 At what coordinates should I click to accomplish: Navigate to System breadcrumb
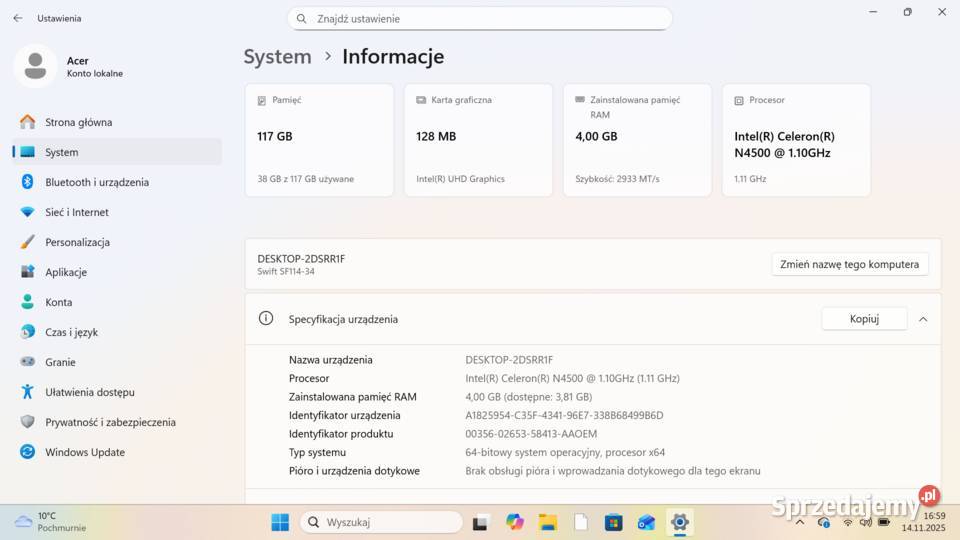pyautogui.click(x=277, y=57)
